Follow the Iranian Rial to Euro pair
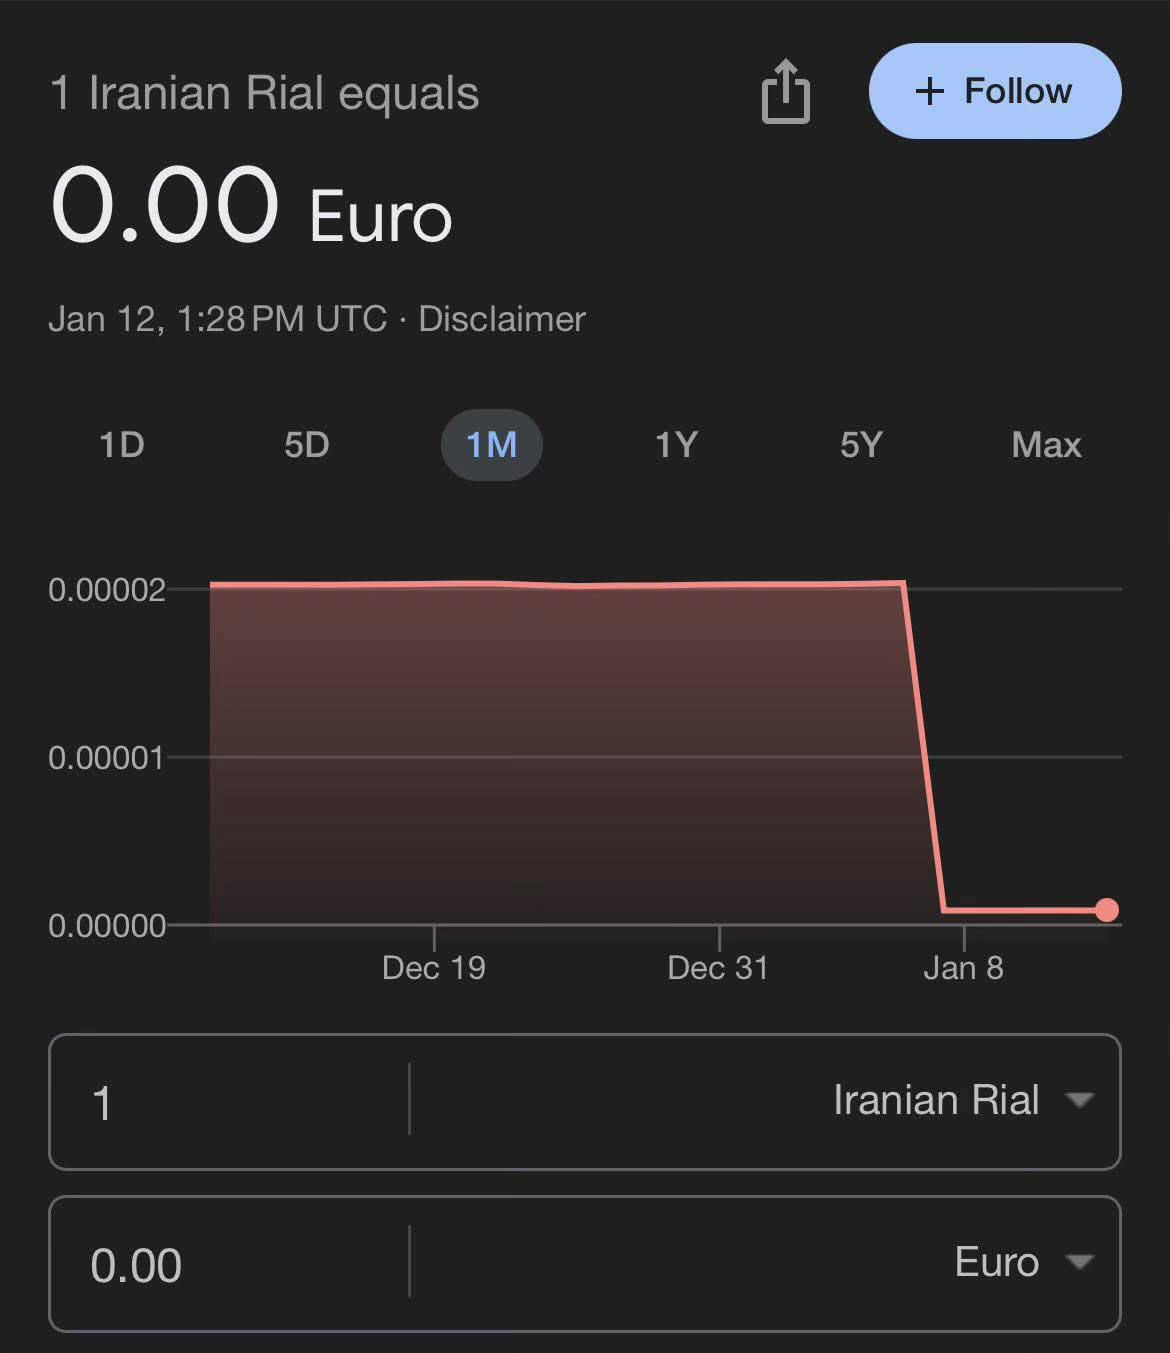The width and height of the screenshot is (1170, 1353). click(994, 91)
